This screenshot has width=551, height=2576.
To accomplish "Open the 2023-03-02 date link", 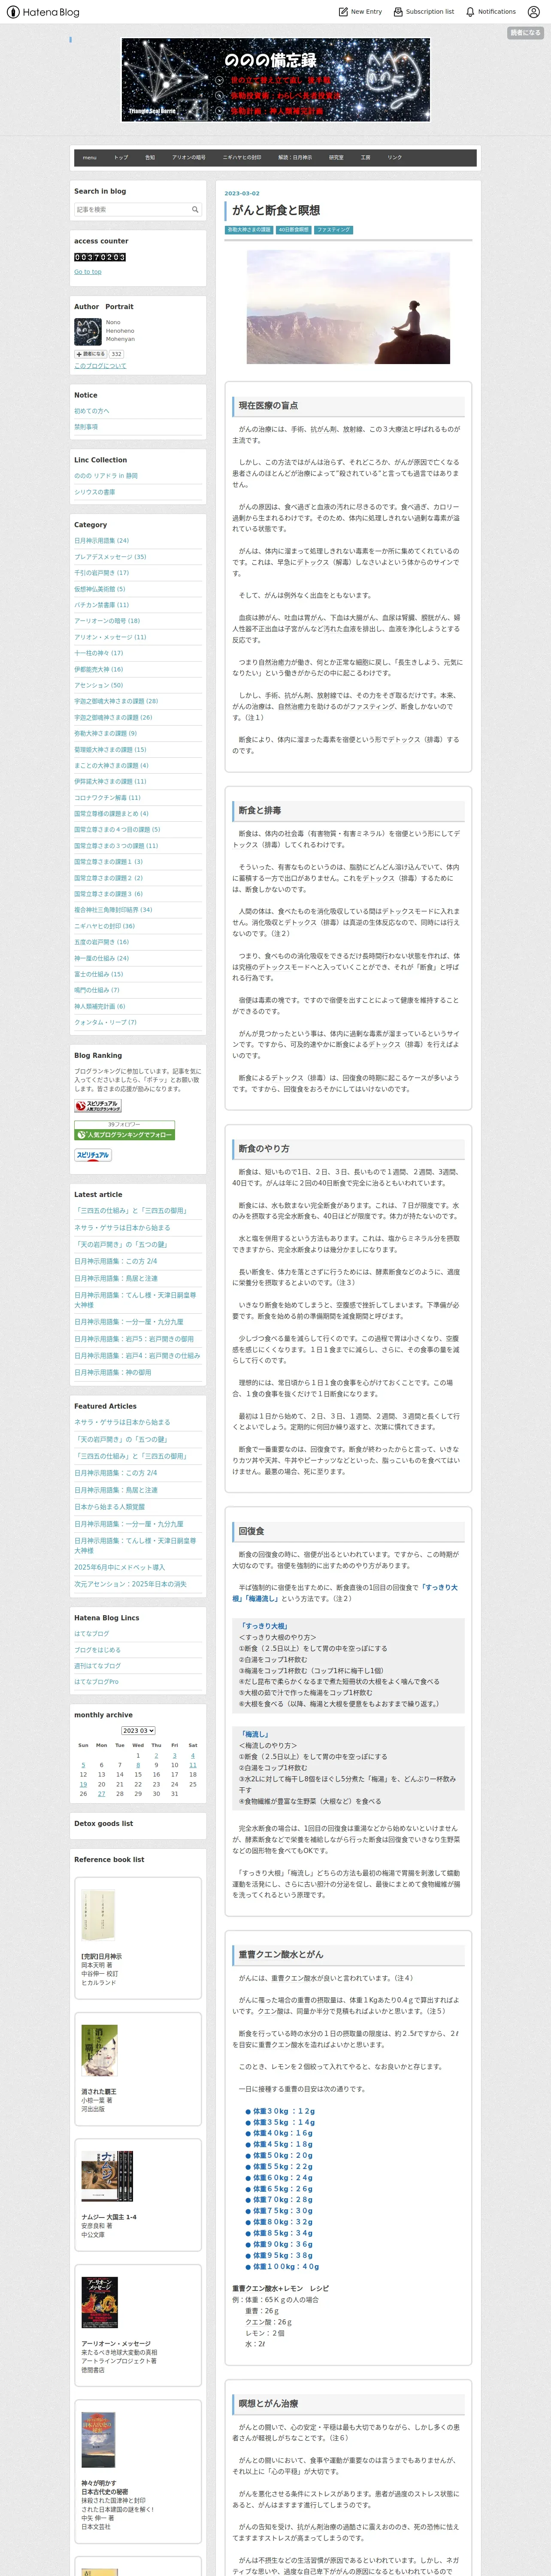I will 242,194.
